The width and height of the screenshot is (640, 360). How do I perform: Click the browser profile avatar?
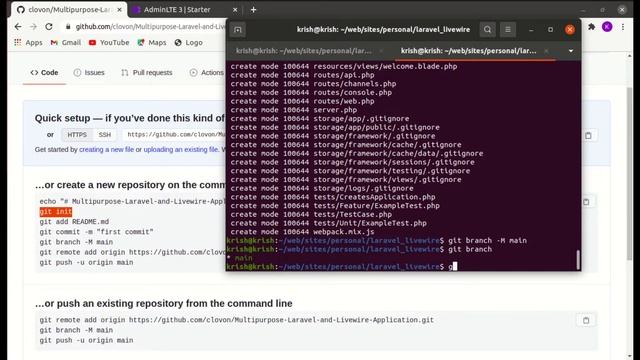pyautogui.click(x=607, y=27)
